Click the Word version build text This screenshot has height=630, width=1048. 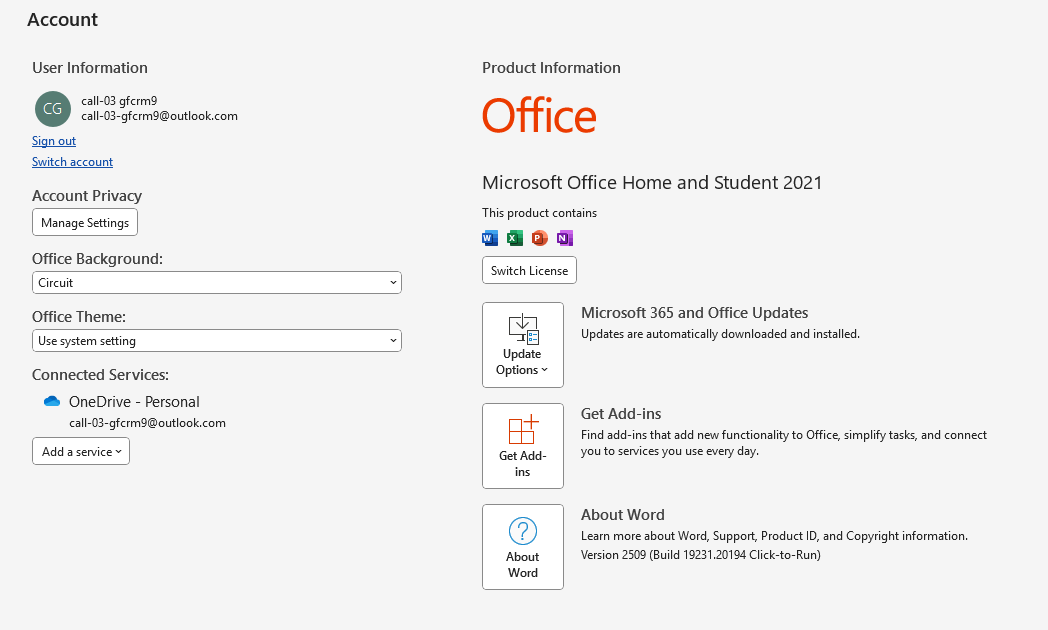700,555
